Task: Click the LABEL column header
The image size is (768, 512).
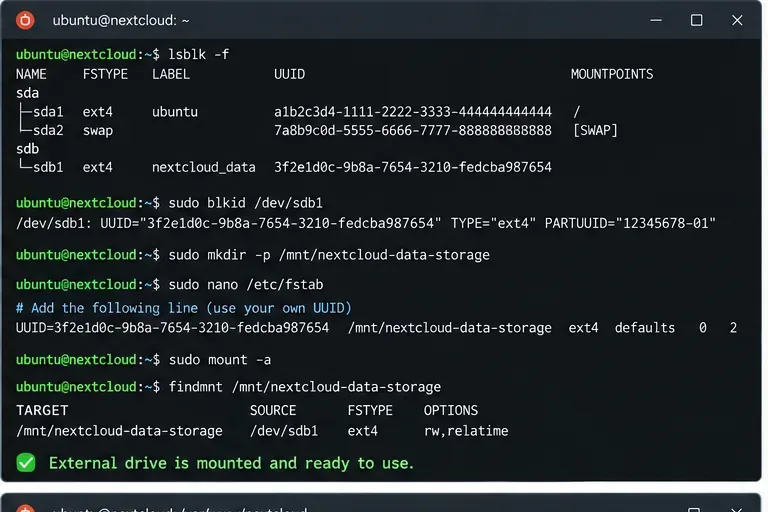Action: tap(171, 74)
